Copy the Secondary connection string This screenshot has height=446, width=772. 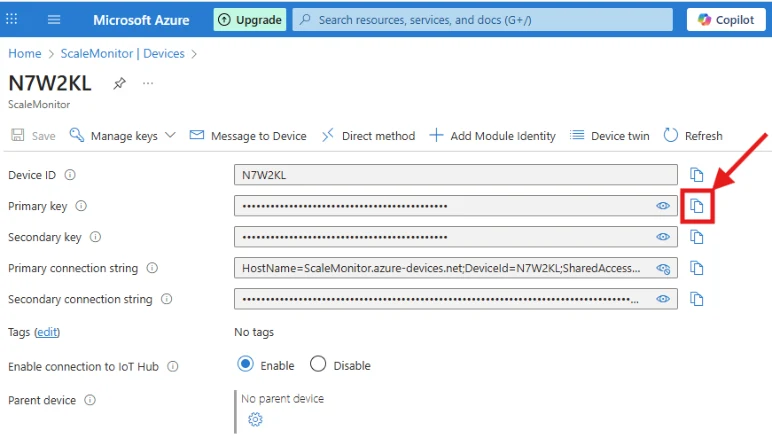click(696, 299)
